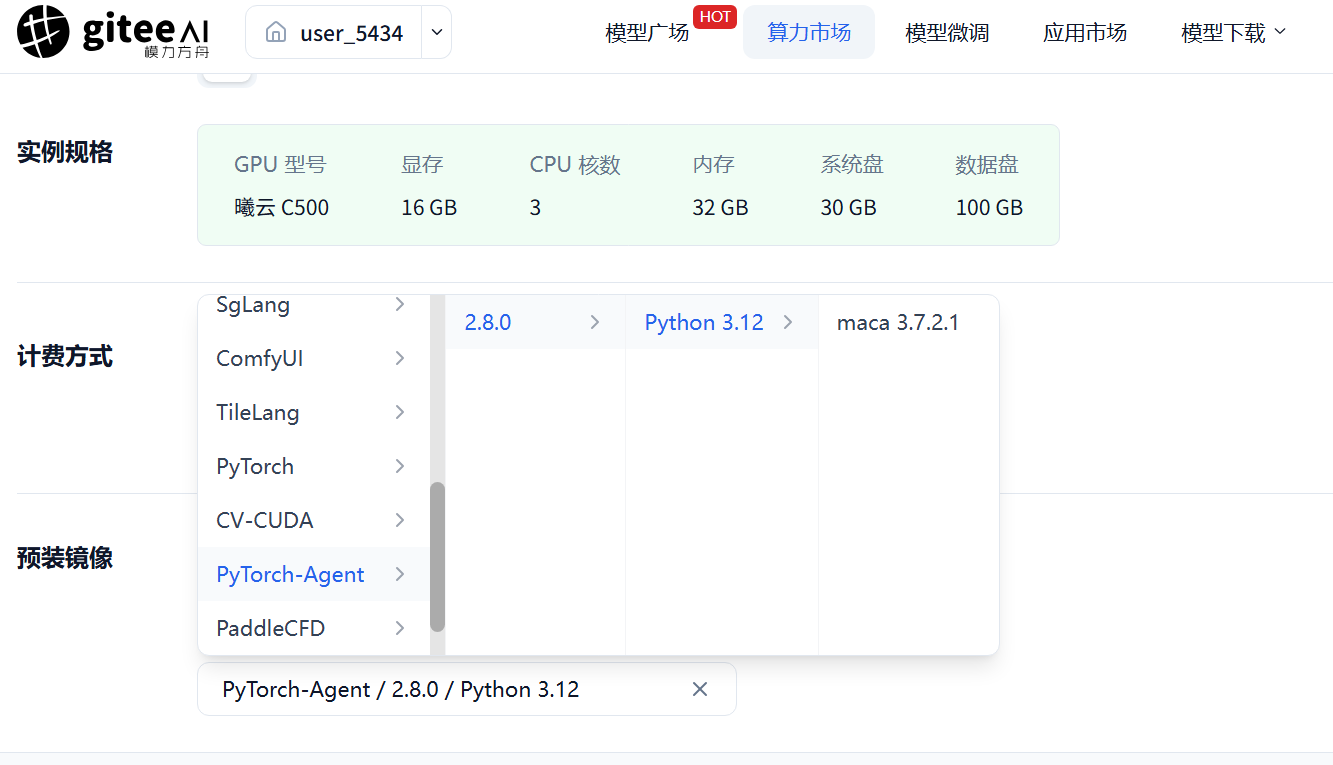Click the 实例规格 section label
Screen dimensions: 1333x765
(x=65, y=152)
